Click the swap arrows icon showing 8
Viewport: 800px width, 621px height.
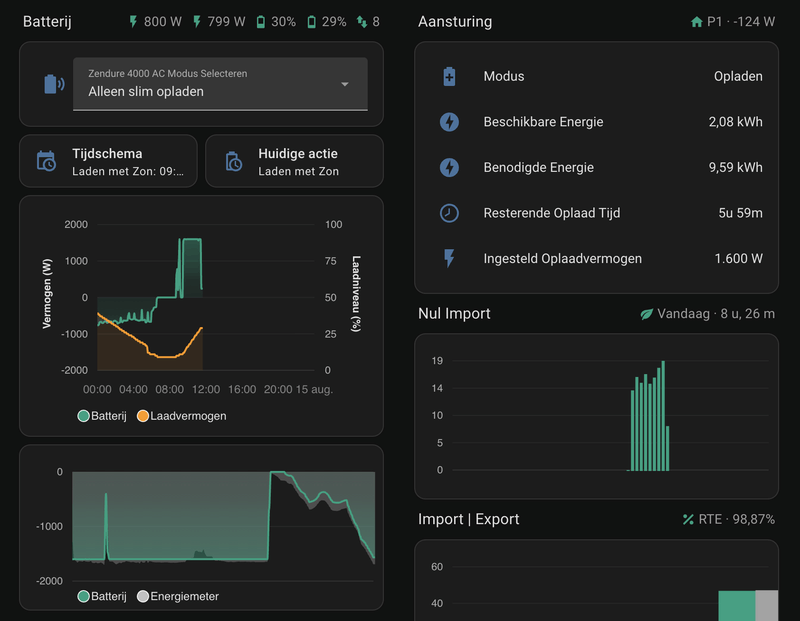click(362, 22)
